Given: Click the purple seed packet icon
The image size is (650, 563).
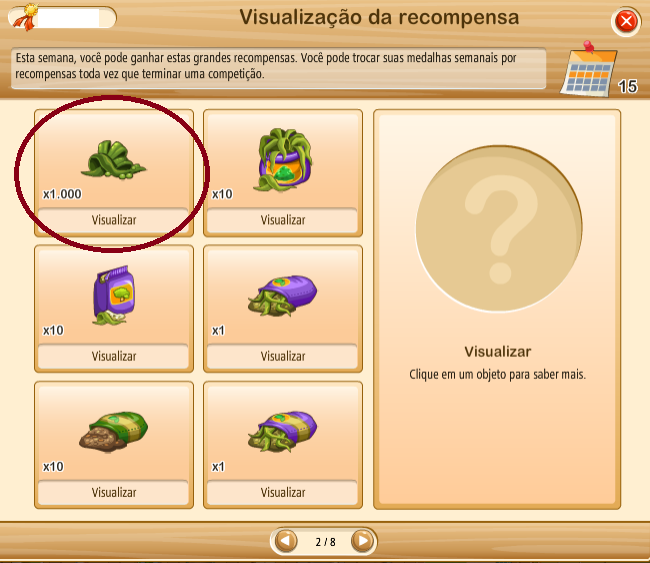Looking at the screenshot, I should click(114, 295).
